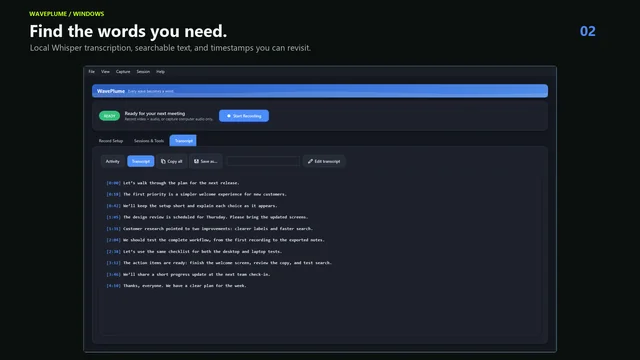Click the record dot icon in Start Recording
Viewport: 640px width, 360px height.
pyautogui.click(x=229, y=116)
